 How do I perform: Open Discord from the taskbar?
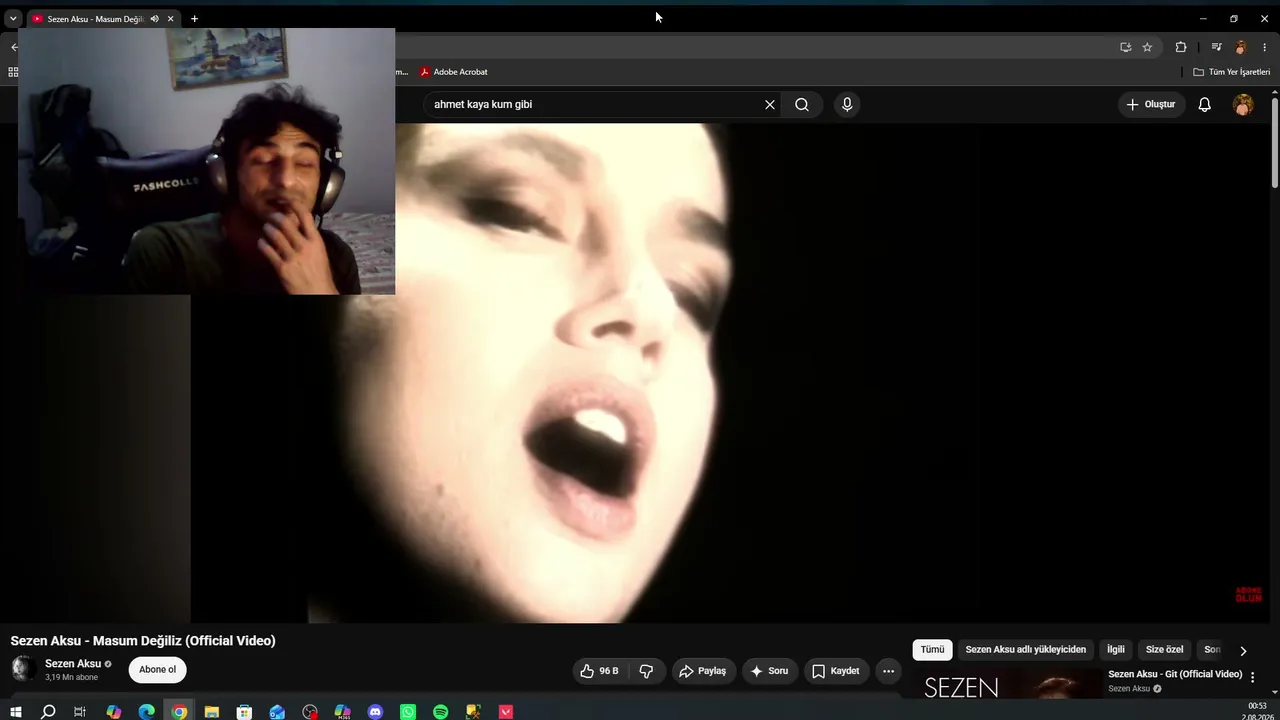(x=375, y=712)
